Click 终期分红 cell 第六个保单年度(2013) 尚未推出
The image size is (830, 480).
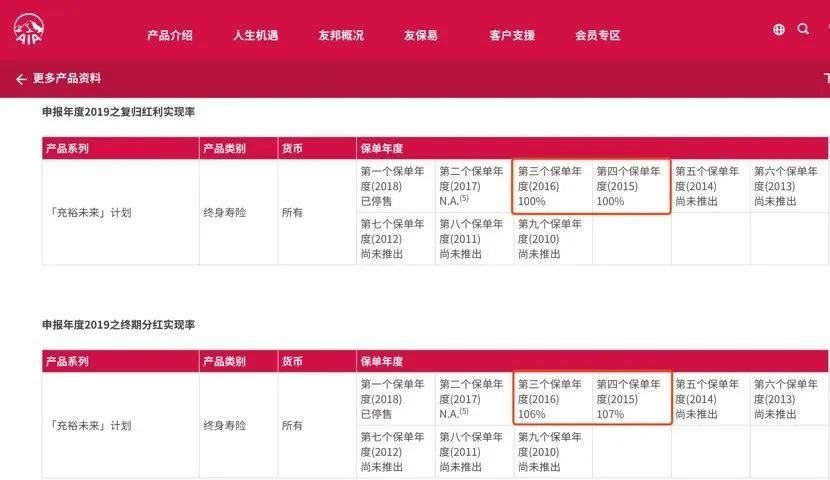click(x=789, y=399)
